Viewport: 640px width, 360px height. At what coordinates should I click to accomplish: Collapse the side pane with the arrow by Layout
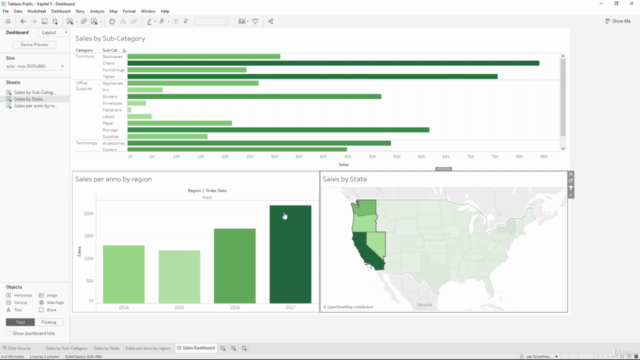point(66,32)
